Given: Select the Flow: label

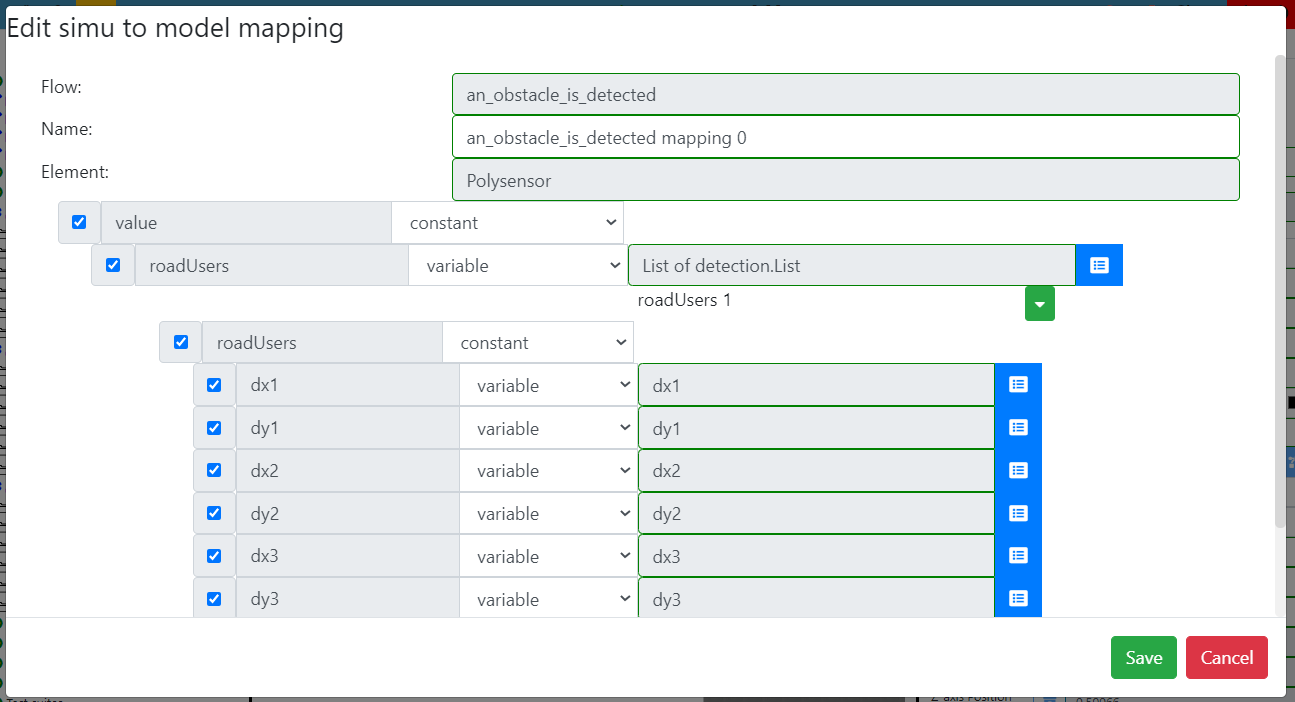Looking at the screenshot, I should [x=61, y=87].
